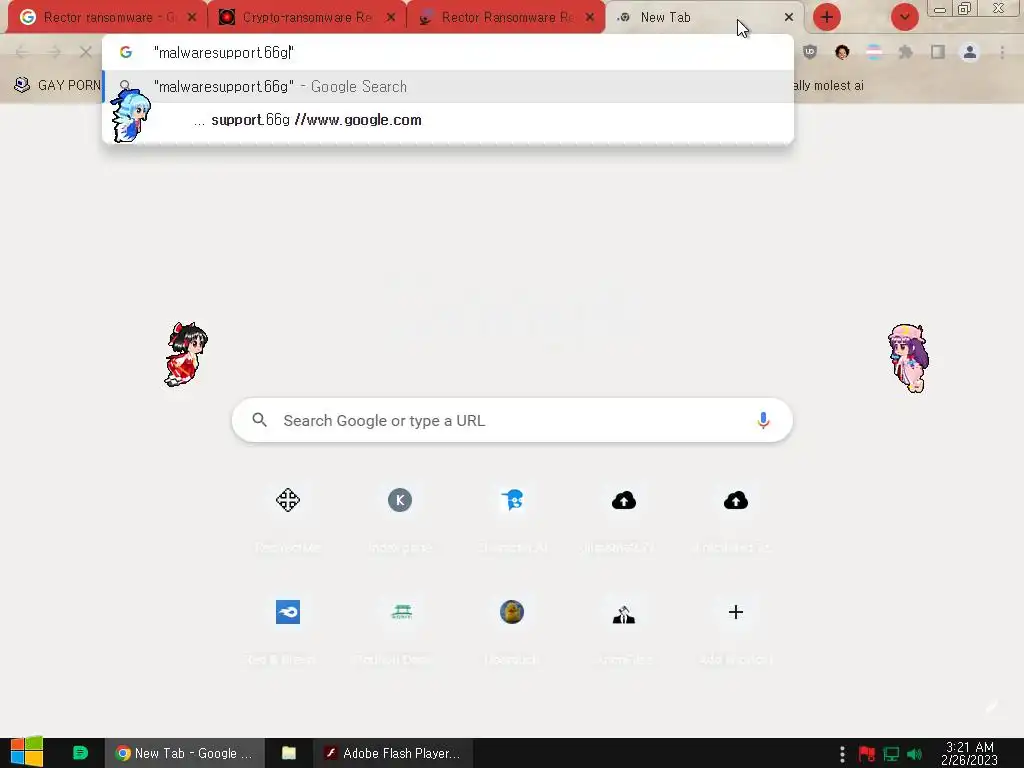Switch to the Crypto-ransomware tab

(297, 18)
